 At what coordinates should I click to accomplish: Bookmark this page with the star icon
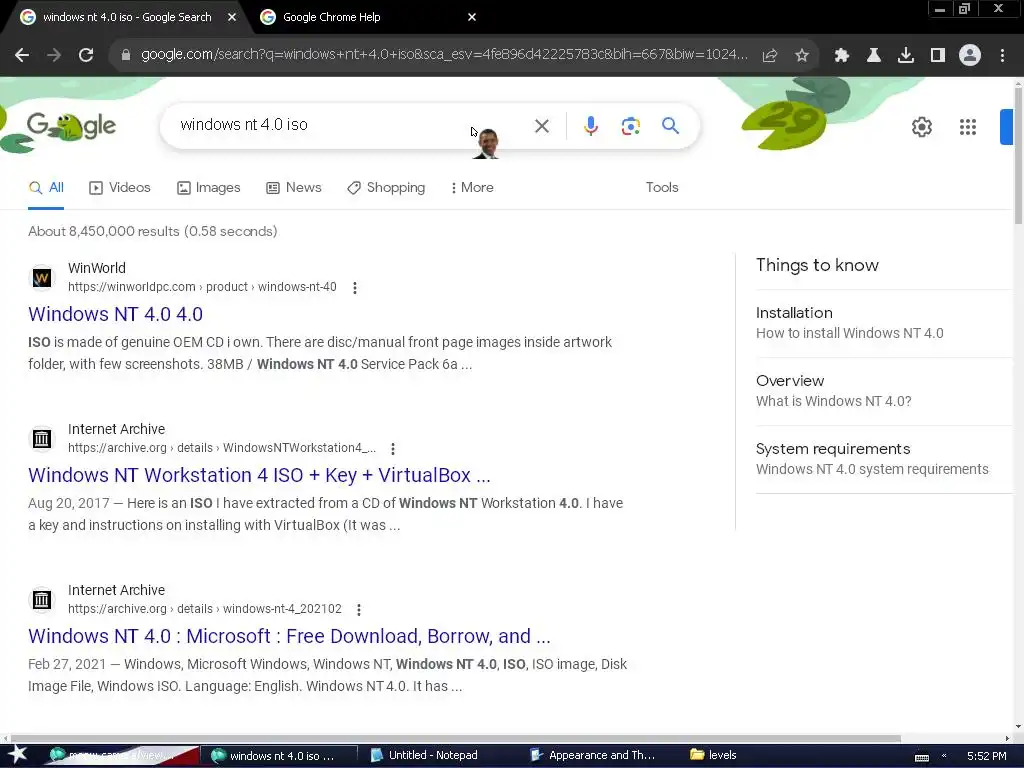click(802, 56)
